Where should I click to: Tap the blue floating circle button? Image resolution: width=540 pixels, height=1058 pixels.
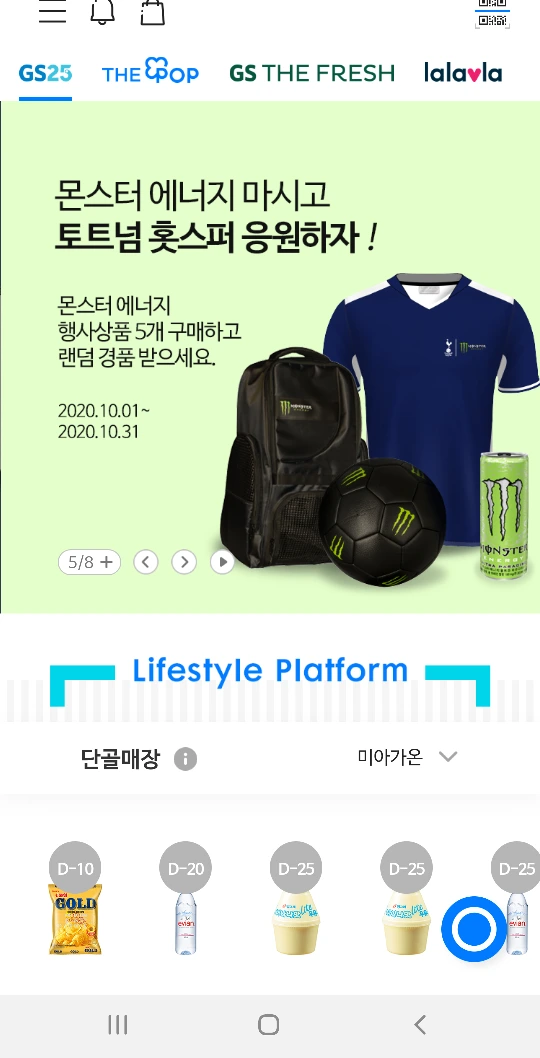[473, 929]
